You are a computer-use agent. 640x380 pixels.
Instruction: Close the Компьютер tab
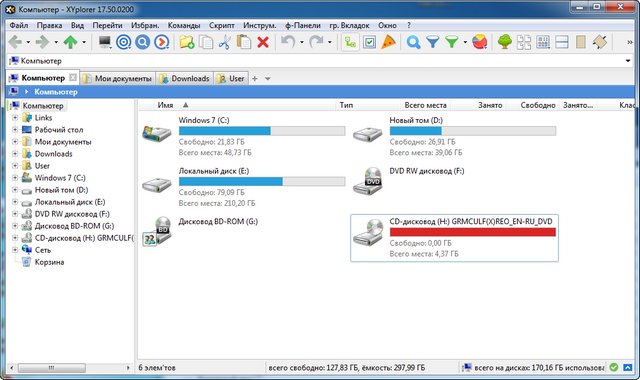coord(73,77)
